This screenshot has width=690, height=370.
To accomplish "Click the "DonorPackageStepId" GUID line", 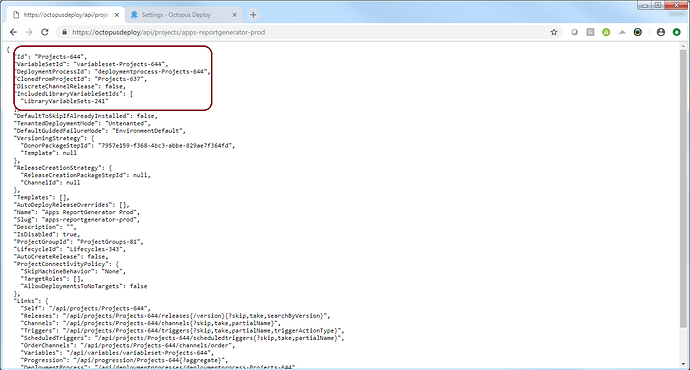I will pyautogui.click(x=128, y=145).
